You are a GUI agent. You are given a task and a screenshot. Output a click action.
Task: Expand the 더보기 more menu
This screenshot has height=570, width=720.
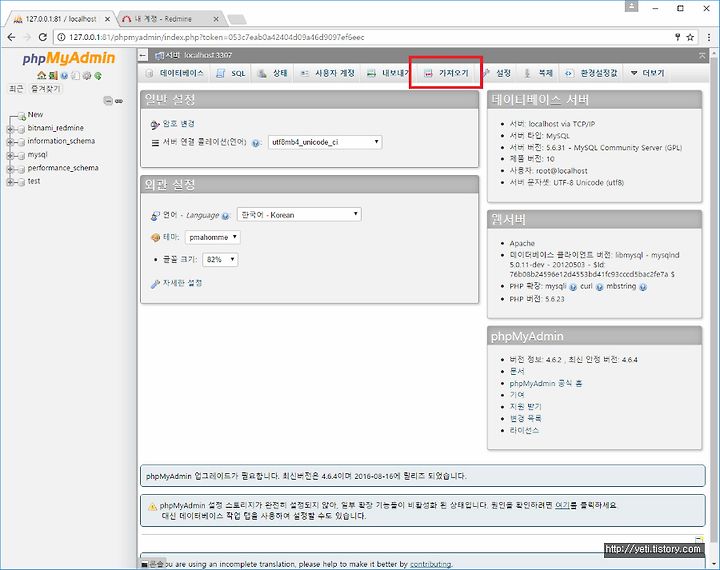[x=647, y=73]
